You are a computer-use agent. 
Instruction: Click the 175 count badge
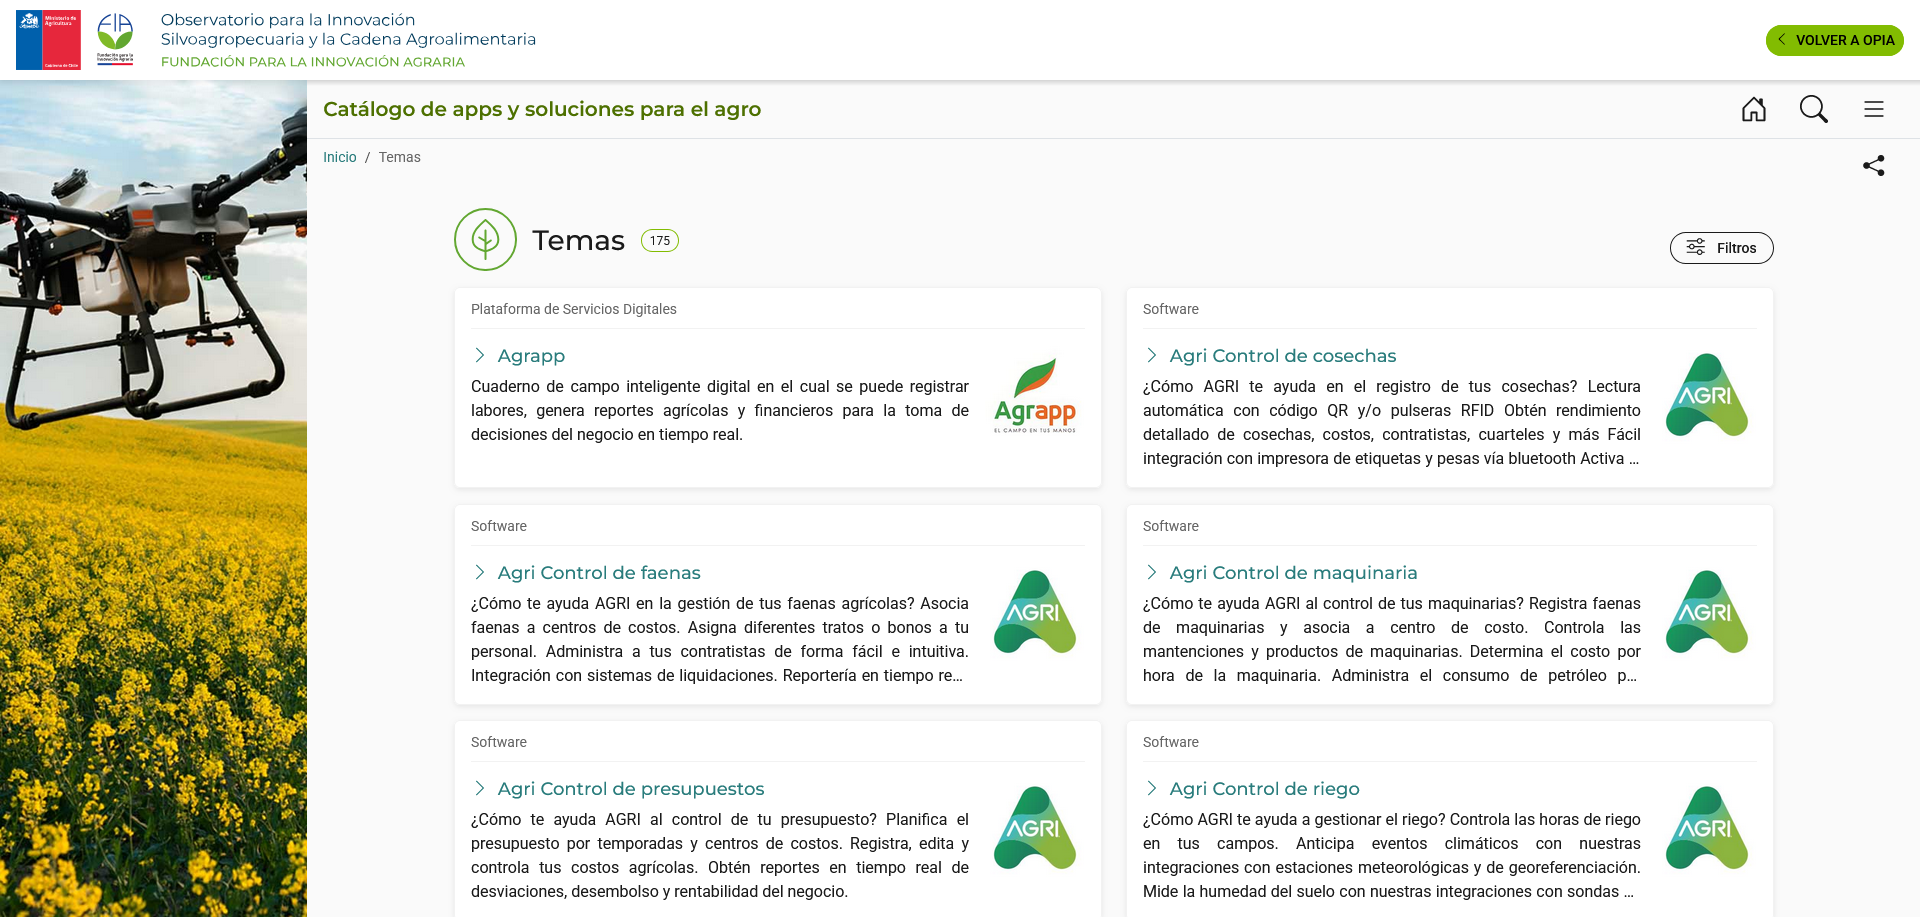(x=660, y=241)
